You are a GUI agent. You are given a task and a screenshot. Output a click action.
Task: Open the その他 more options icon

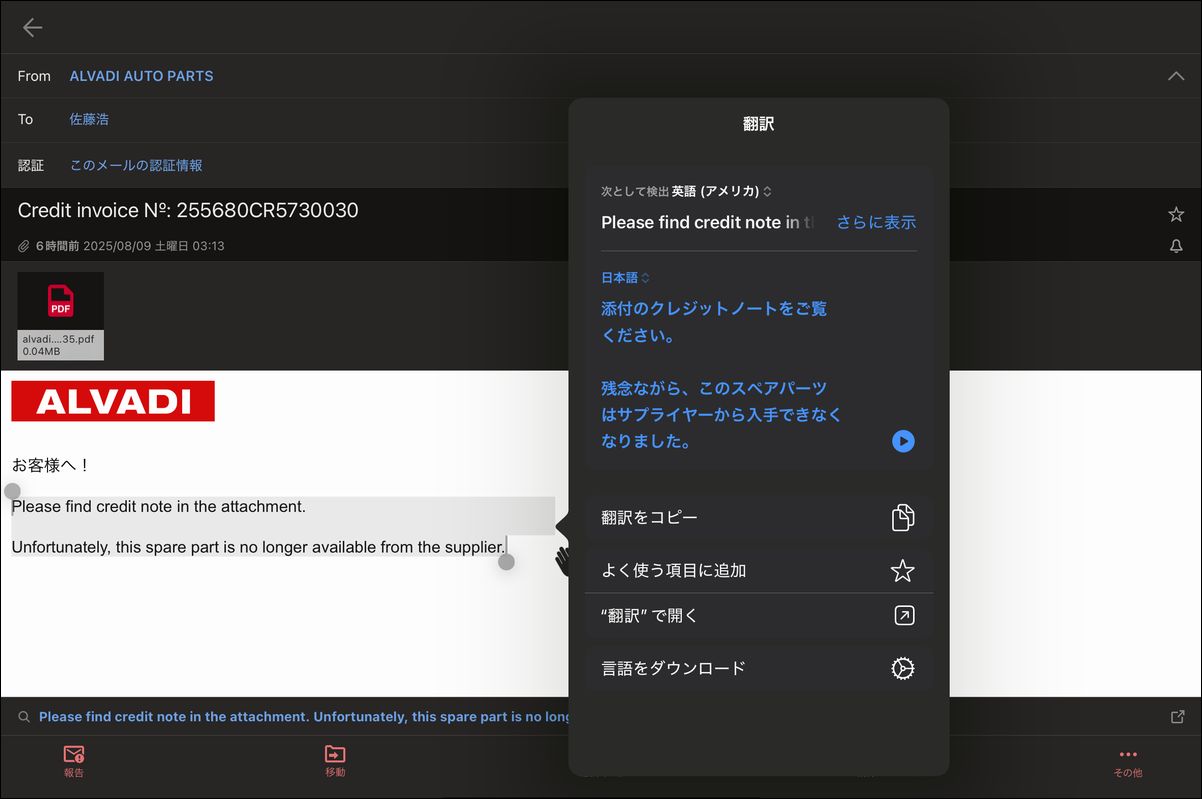(x=1127, y=760)
